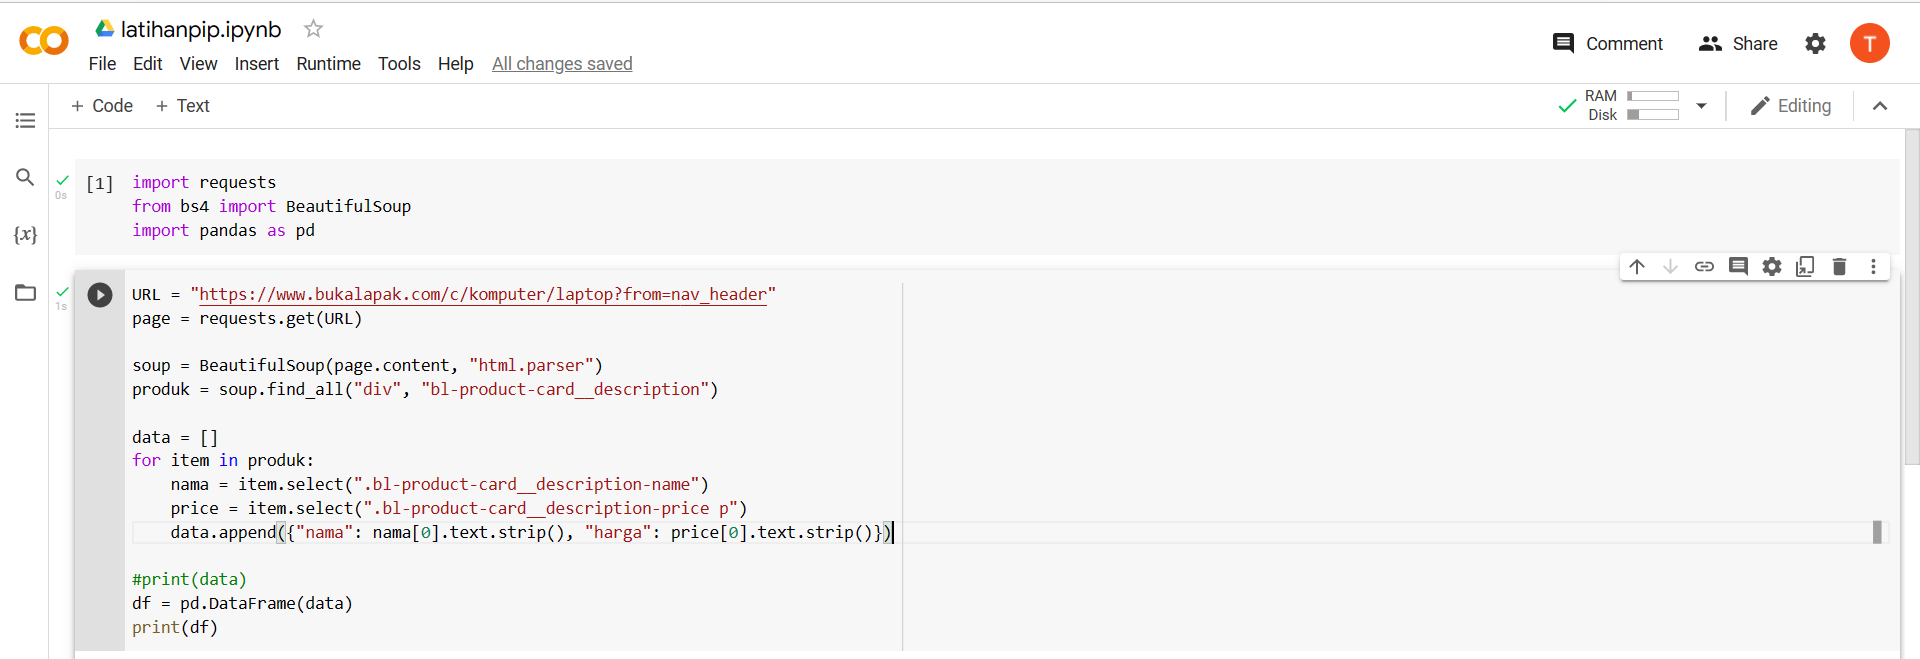Add a new Code cell
The width and height of the screenshot is (1920, 659).
click(x=102, y=106)
